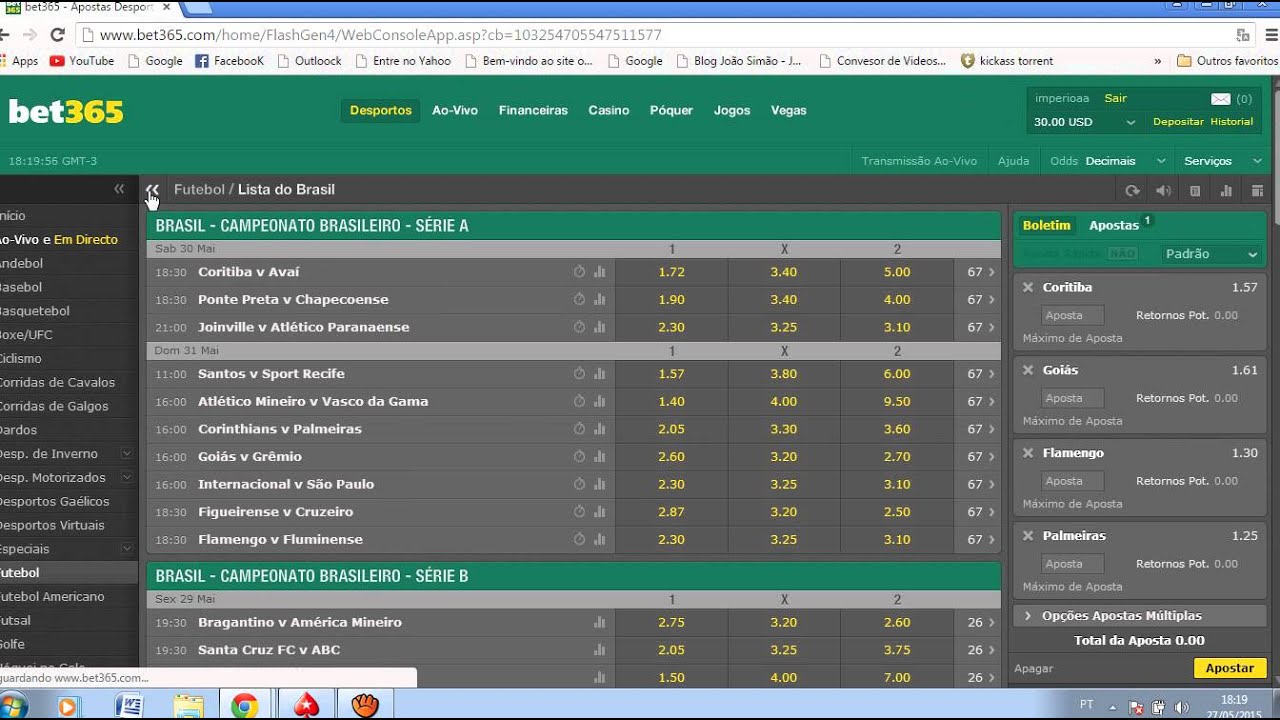The height and width of the screenshot is (720, 1280).
Task: Click the Coritiba Aposta stake field
Action: [x=1071, y=315]
